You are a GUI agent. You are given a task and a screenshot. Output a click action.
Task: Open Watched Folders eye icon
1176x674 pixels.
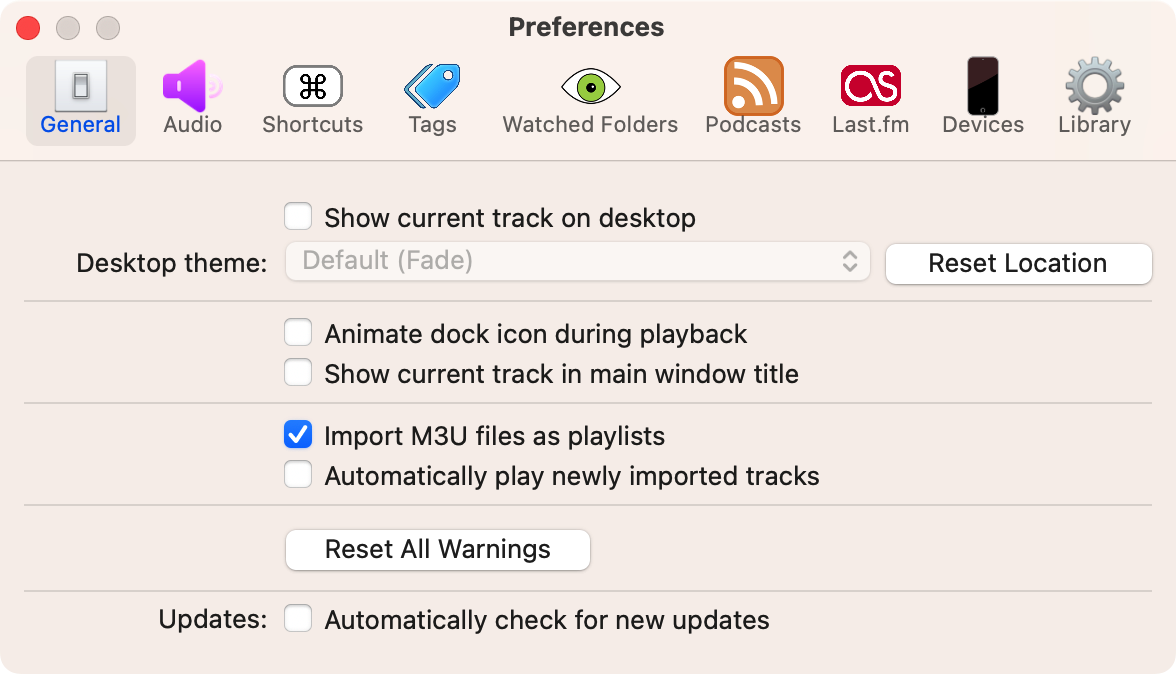591,87
